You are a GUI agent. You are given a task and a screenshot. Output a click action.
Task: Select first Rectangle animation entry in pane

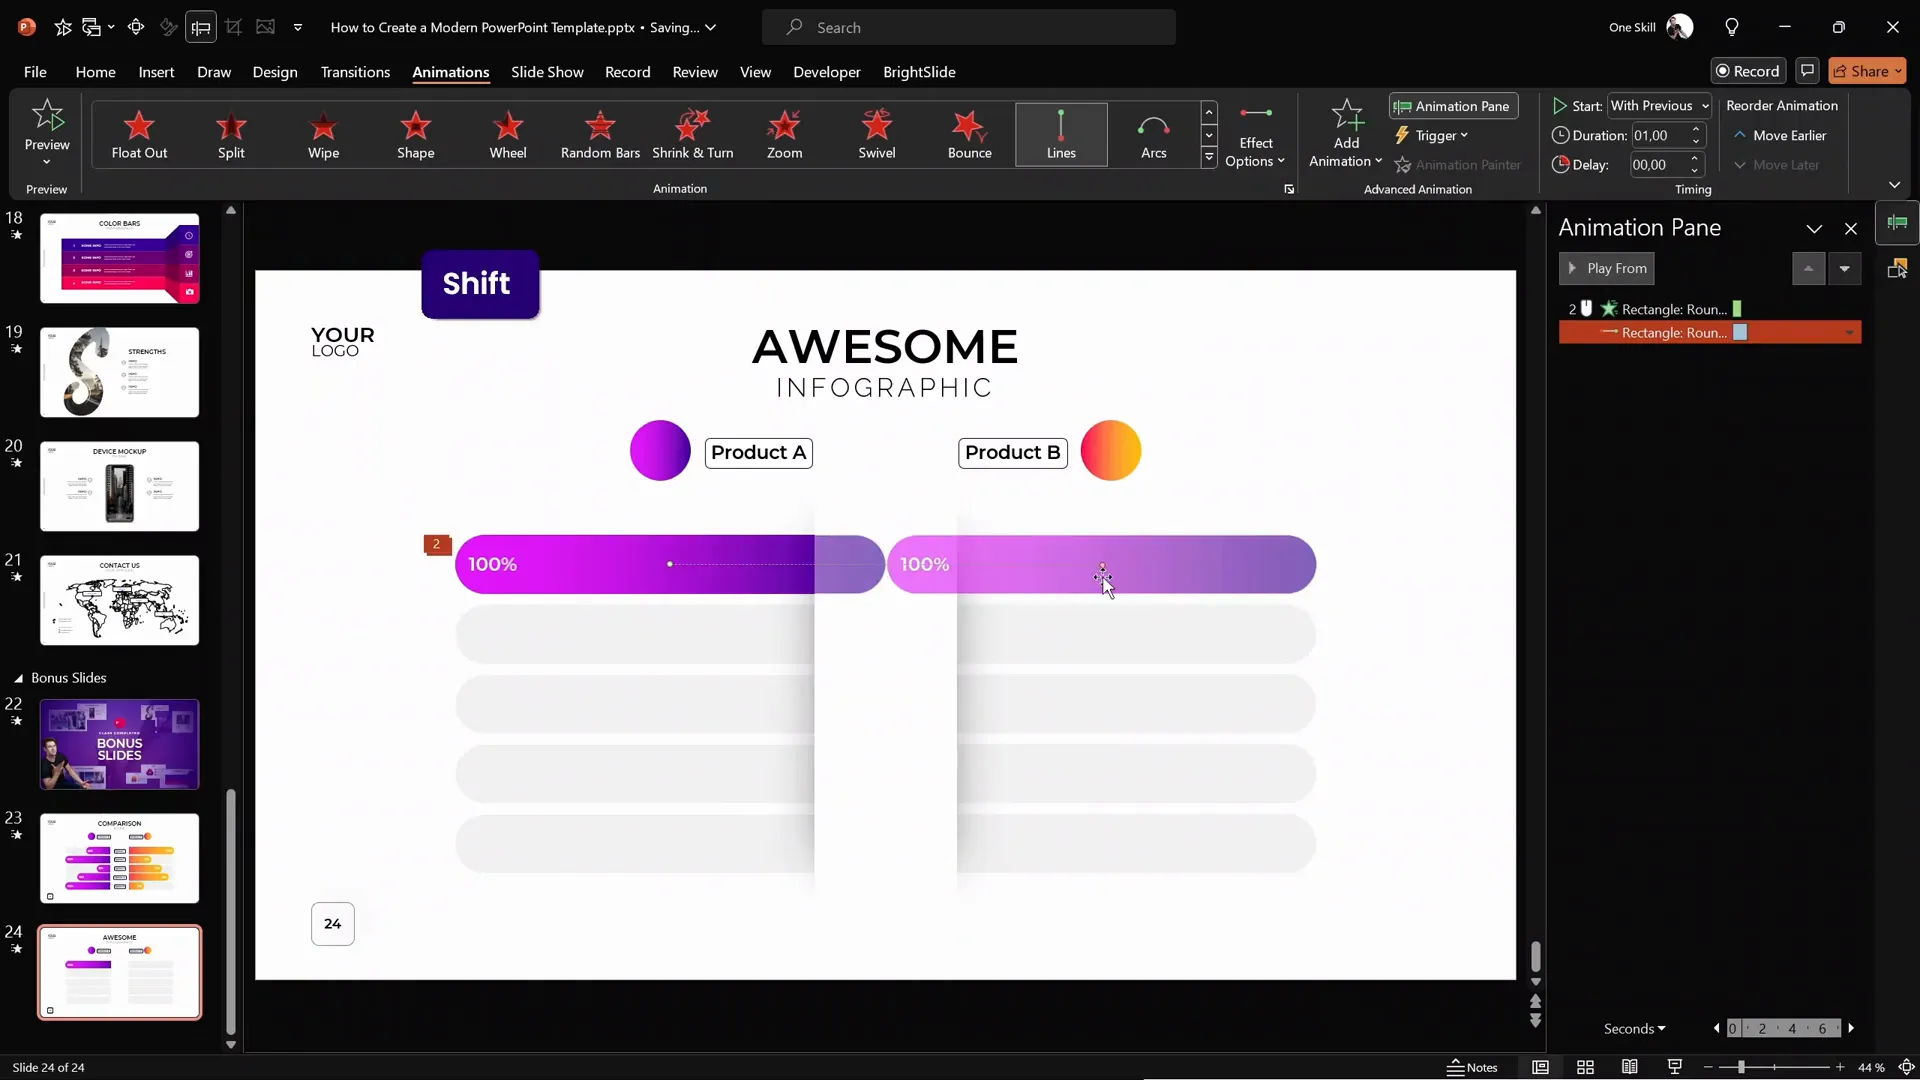(1709, 309)
